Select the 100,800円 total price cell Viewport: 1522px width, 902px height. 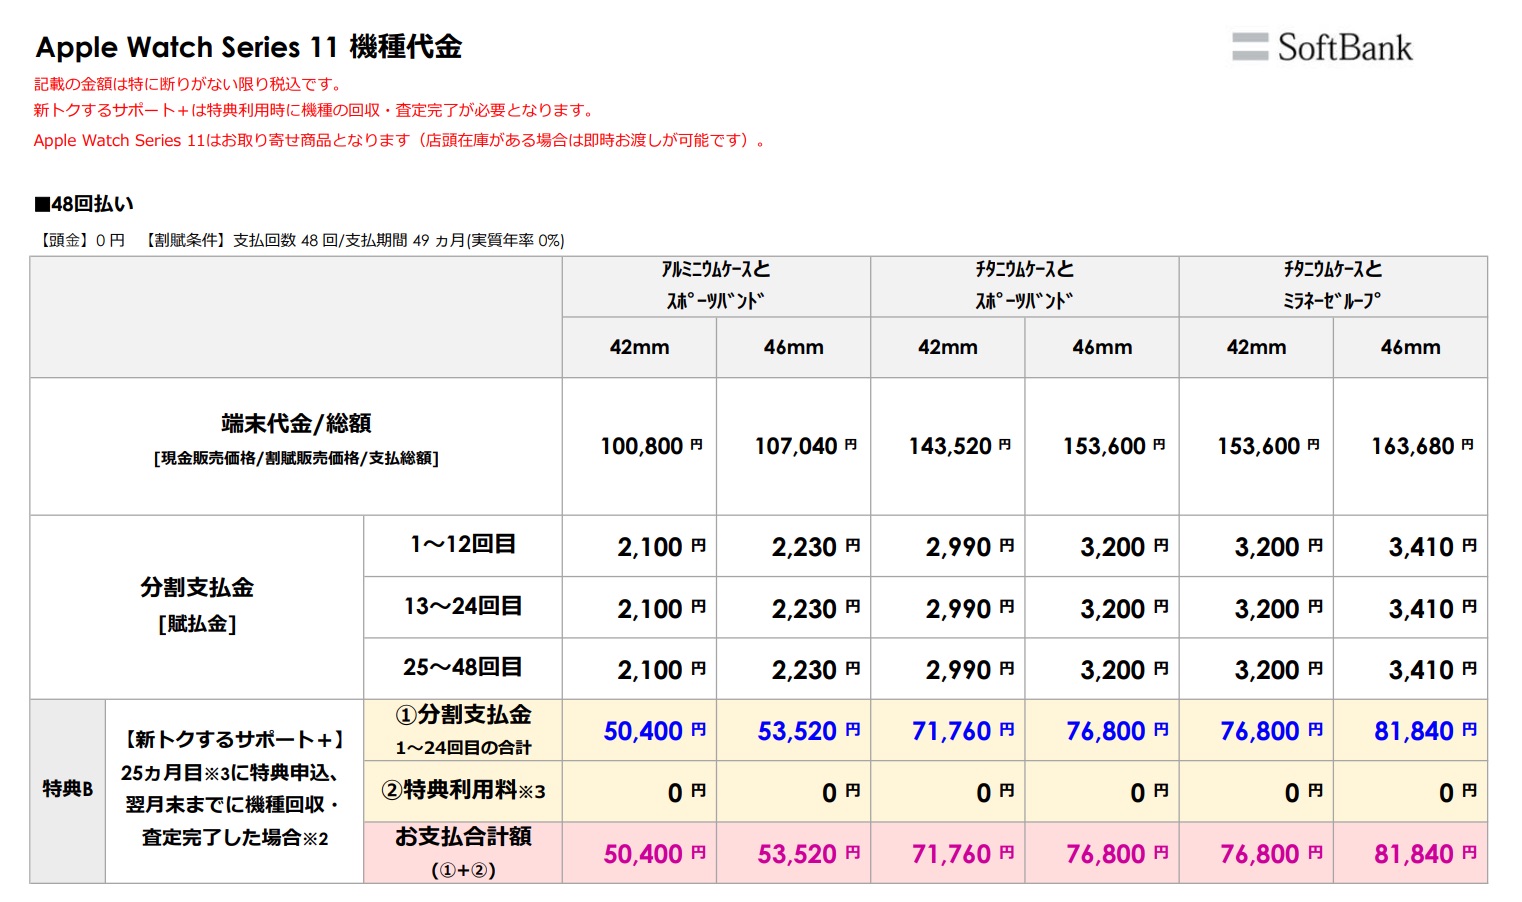pos(650,446)
